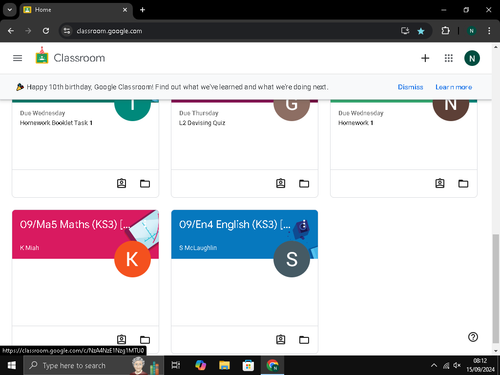This screenshot has height=375, width=500.
Task: Open your work for 09/En4 English class
Action: [x=281, y=339]
